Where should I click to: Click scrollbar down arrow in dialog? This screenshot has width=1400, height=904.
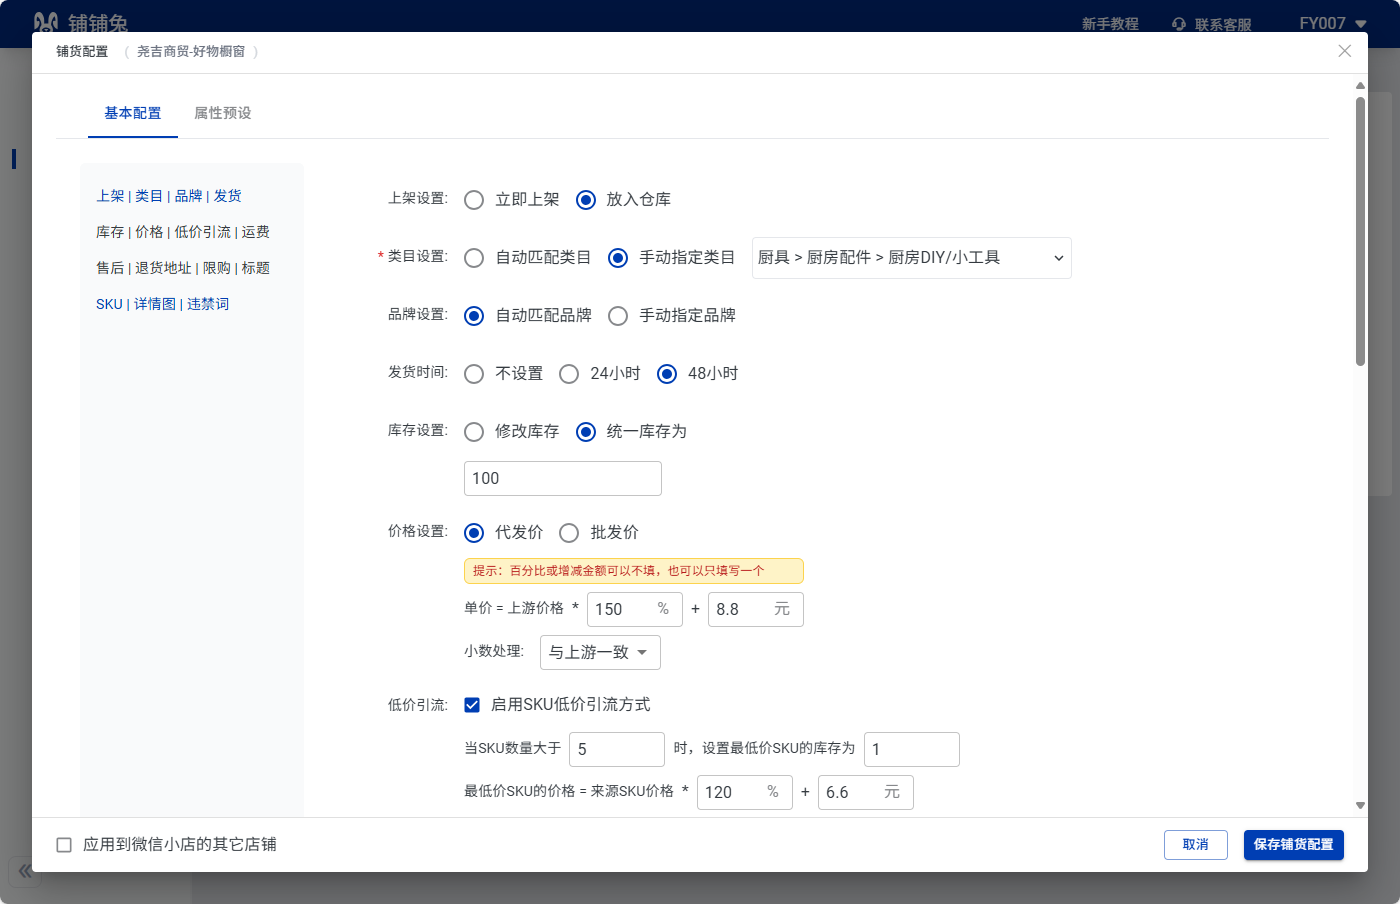(x=1360, y=805)
